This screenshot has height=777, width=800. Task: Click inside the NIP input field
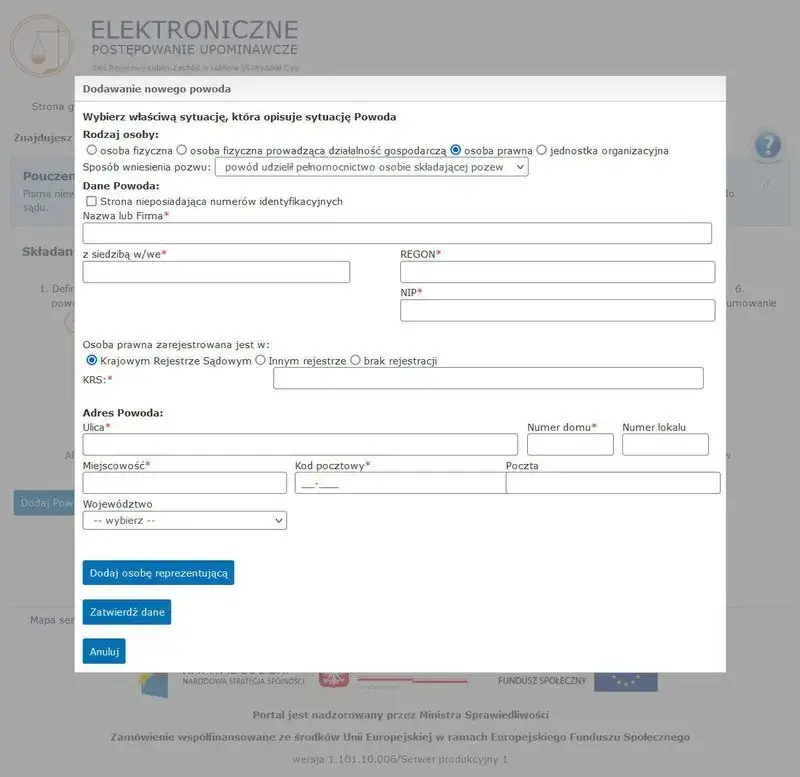click(x=556, y=310)
